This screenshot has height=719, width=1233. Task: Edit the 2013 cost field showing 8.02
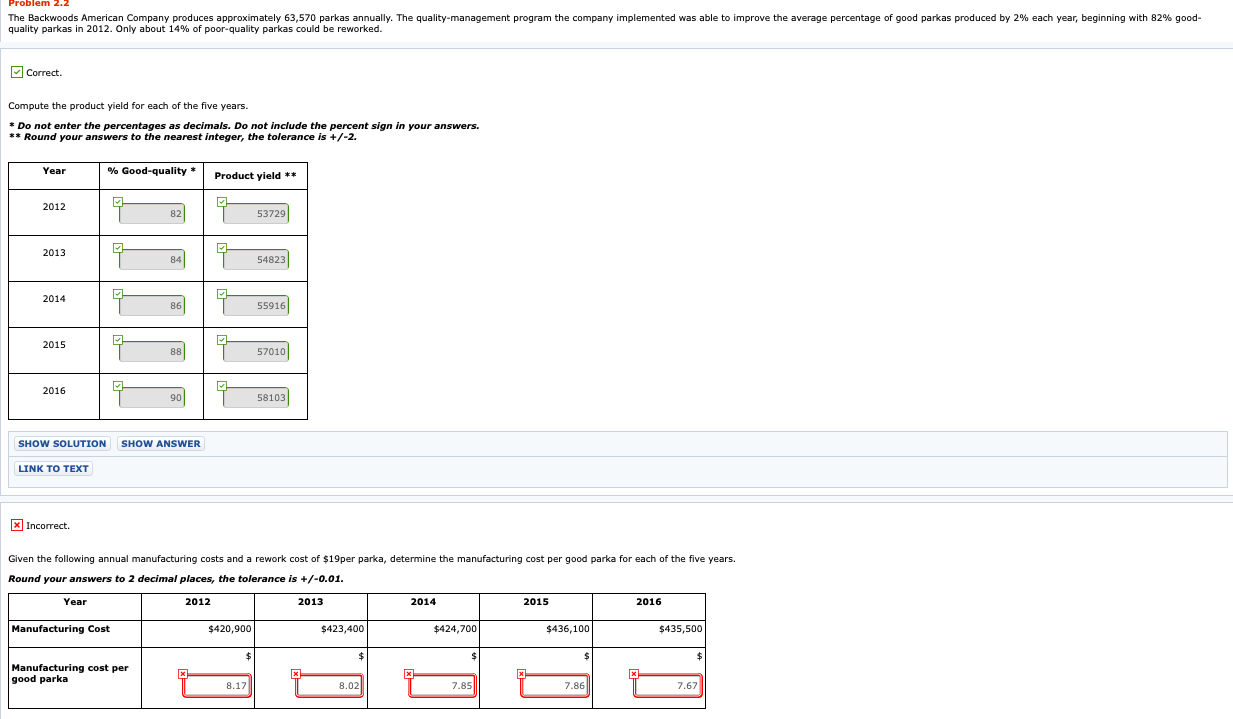[x=330, y=686]
